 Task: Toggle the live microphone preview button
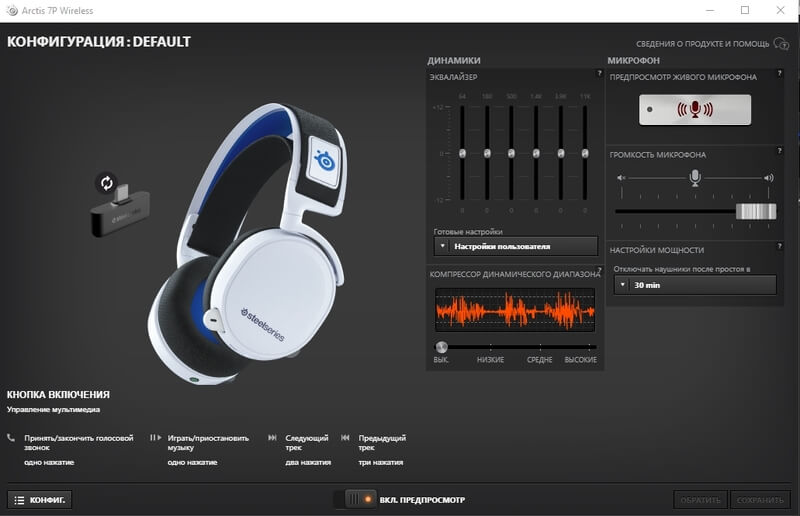(x=694, y=109)
